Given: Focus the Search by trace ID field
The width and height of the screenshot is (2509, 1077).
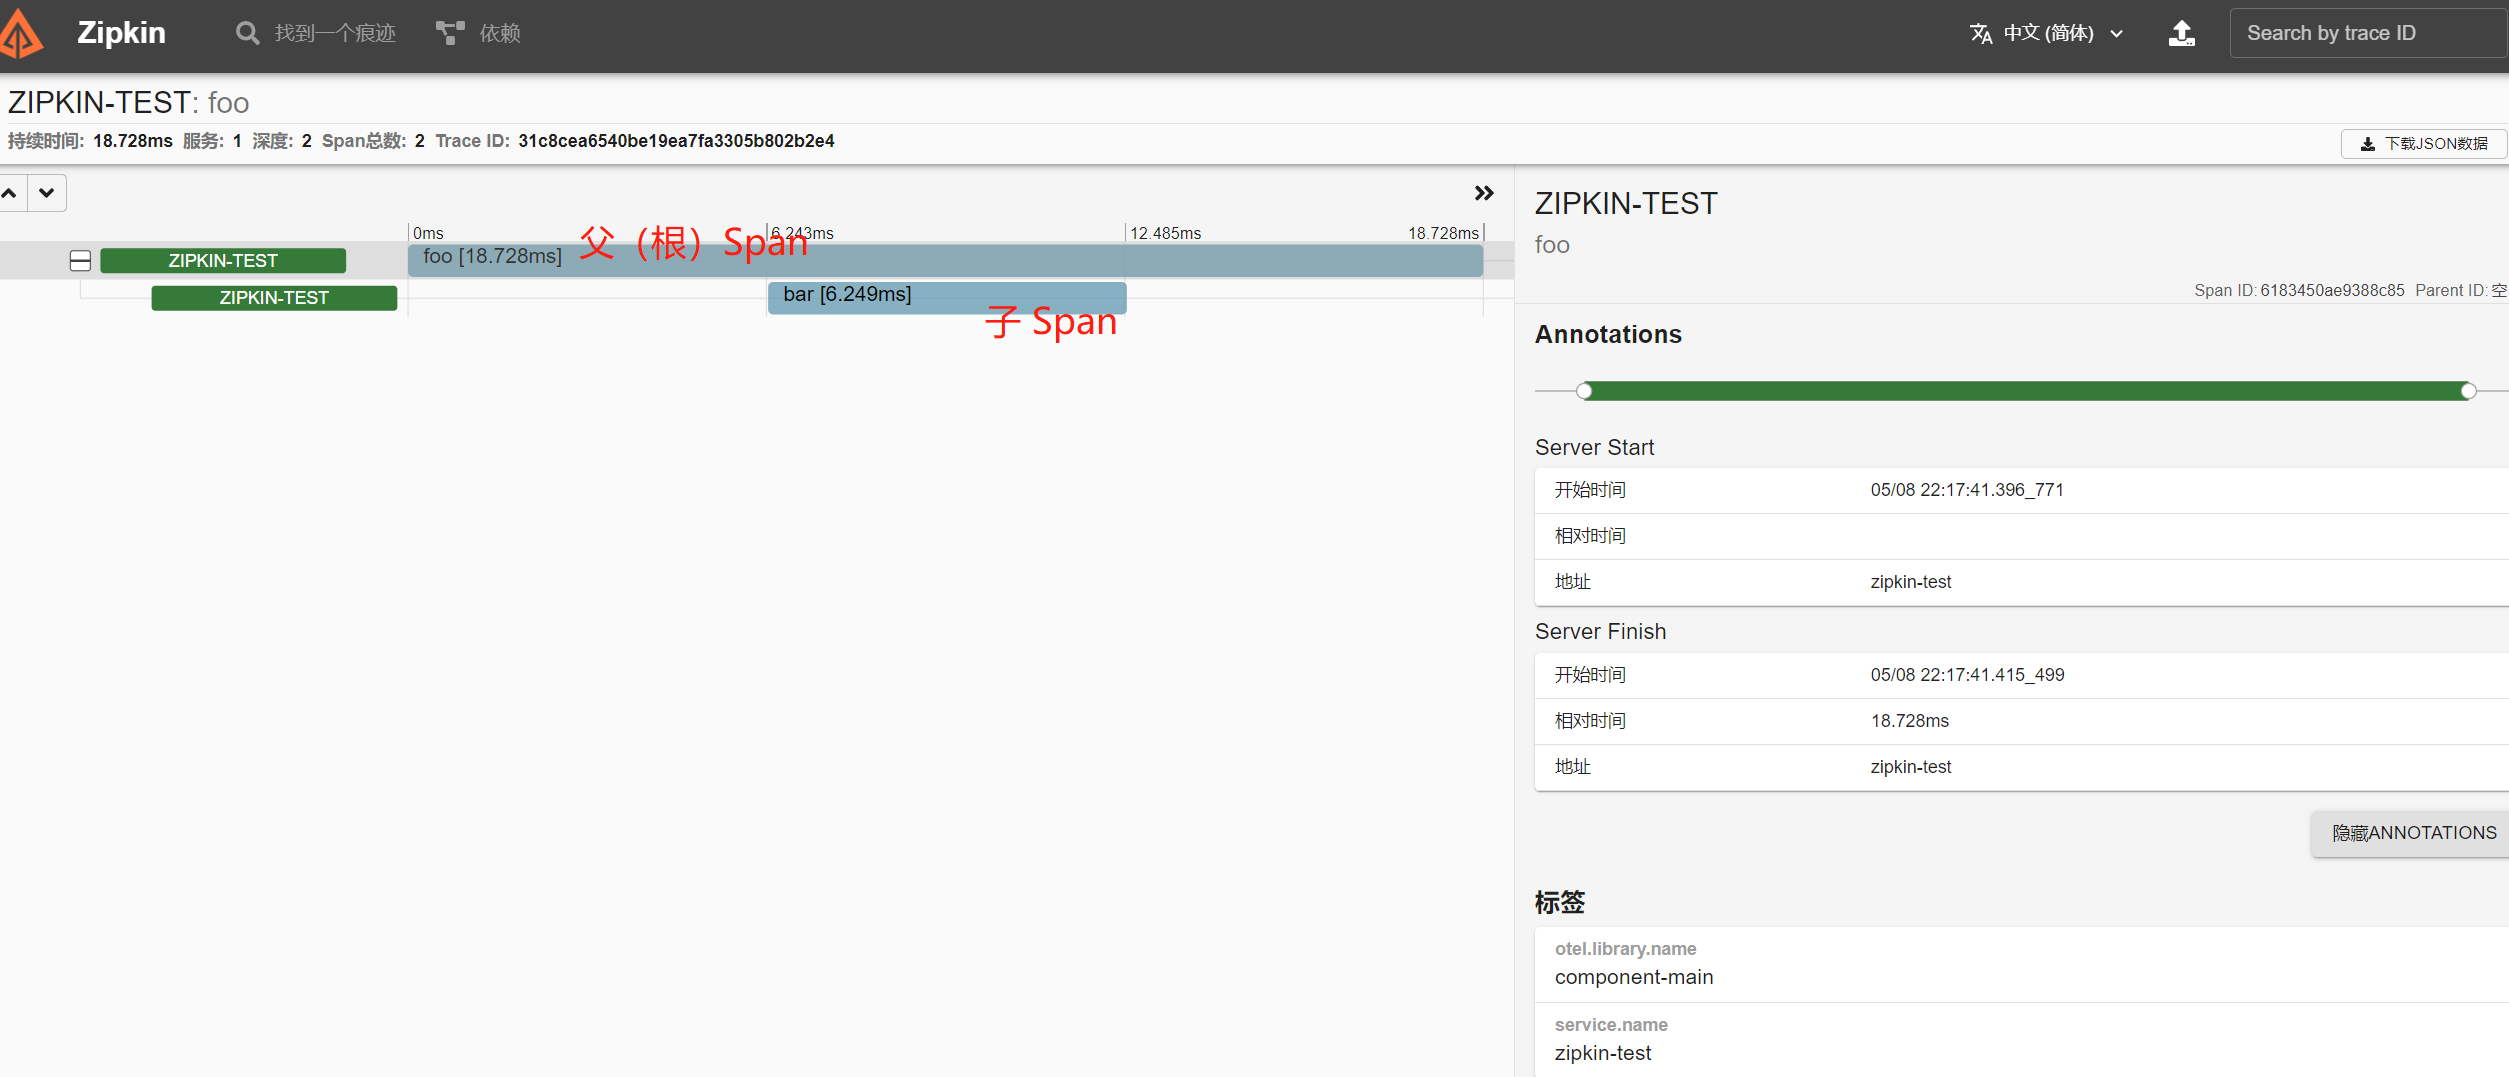Looking at the screenshot, I should (x=2368, y=33).
